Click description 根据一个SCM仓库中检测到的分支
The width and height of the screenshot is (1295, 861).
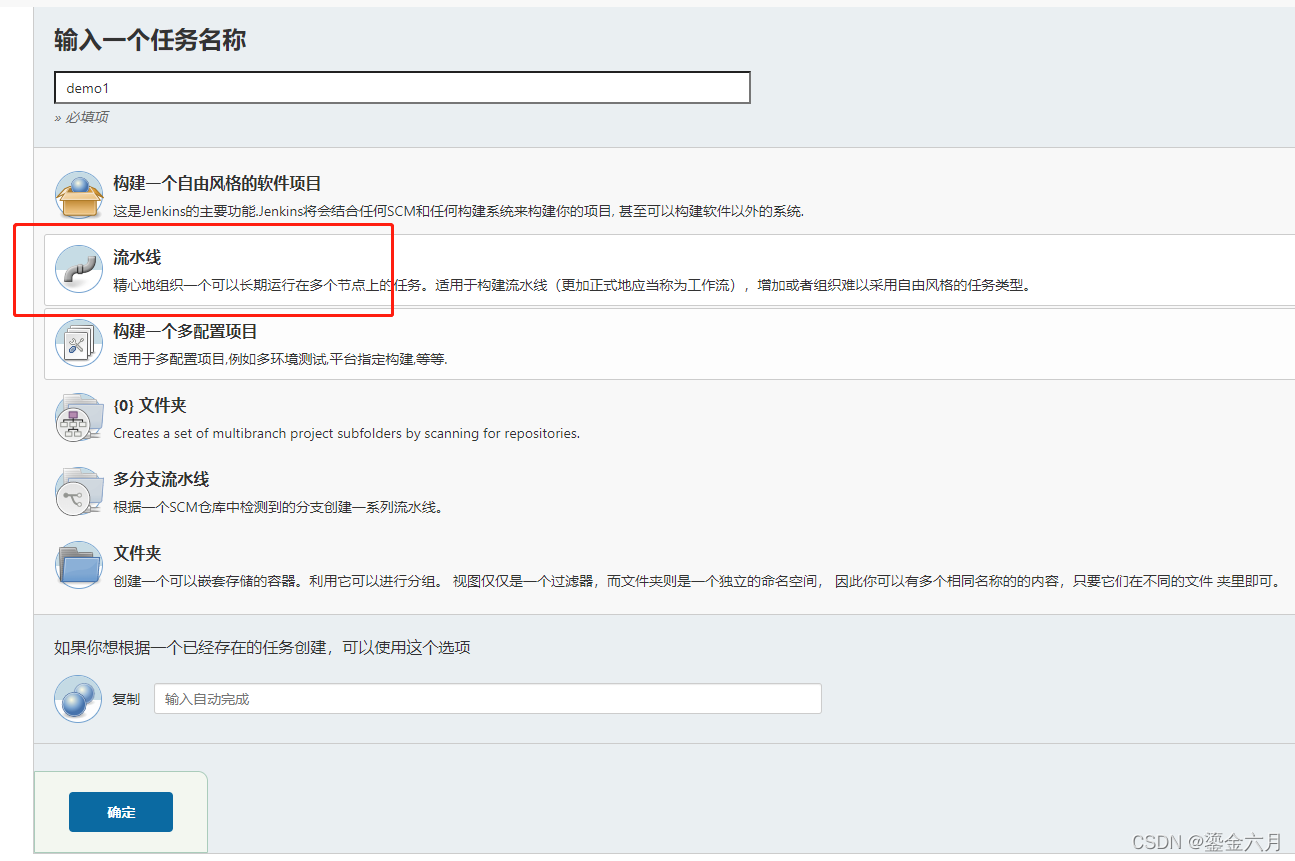(278, 507)
